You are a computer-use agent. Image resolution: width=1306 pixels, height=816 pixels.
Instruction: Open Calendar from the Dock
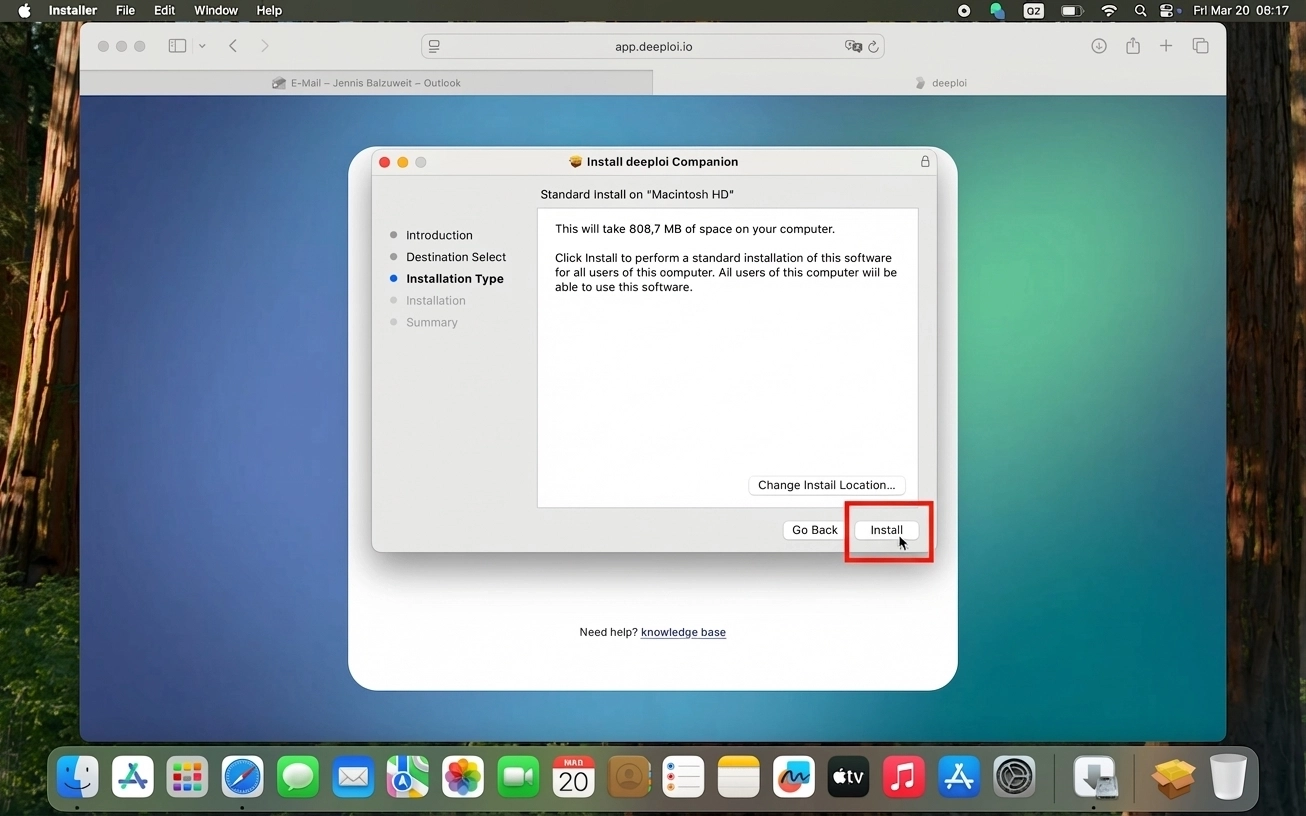pyautogui.click(x=573, y=777)
